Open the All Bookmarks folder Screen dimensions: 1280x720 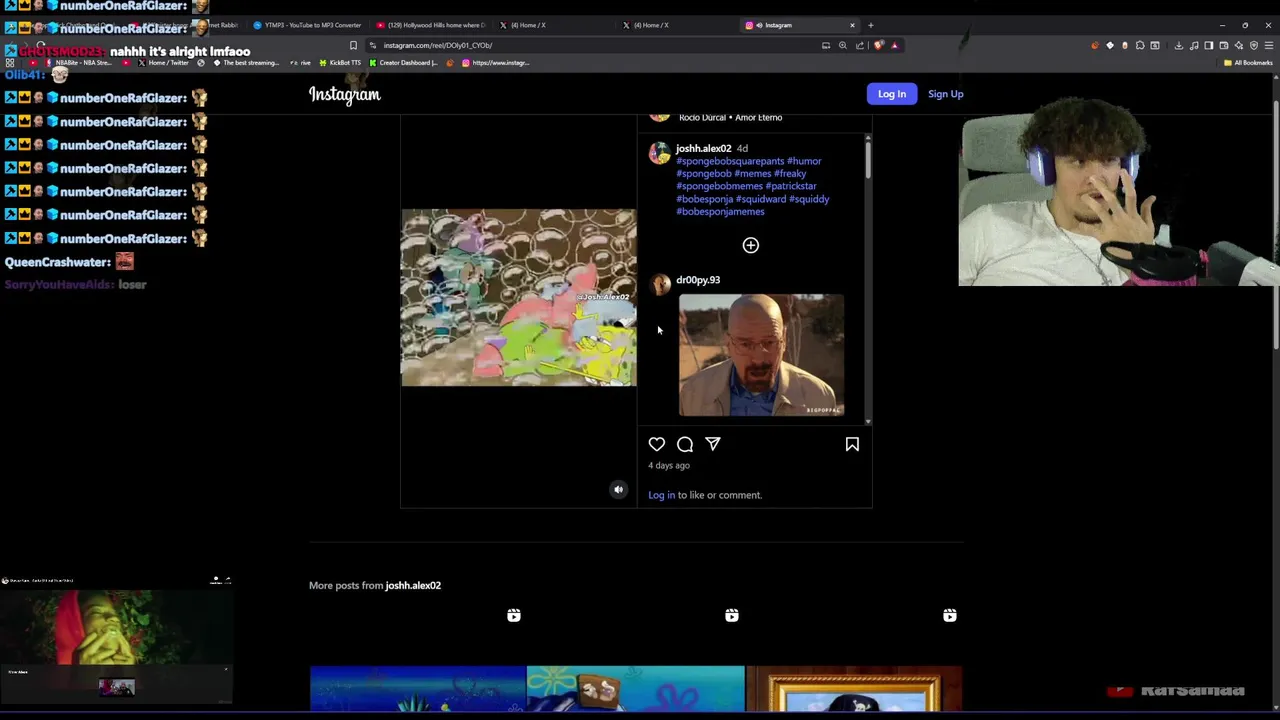click(1248, 63)
